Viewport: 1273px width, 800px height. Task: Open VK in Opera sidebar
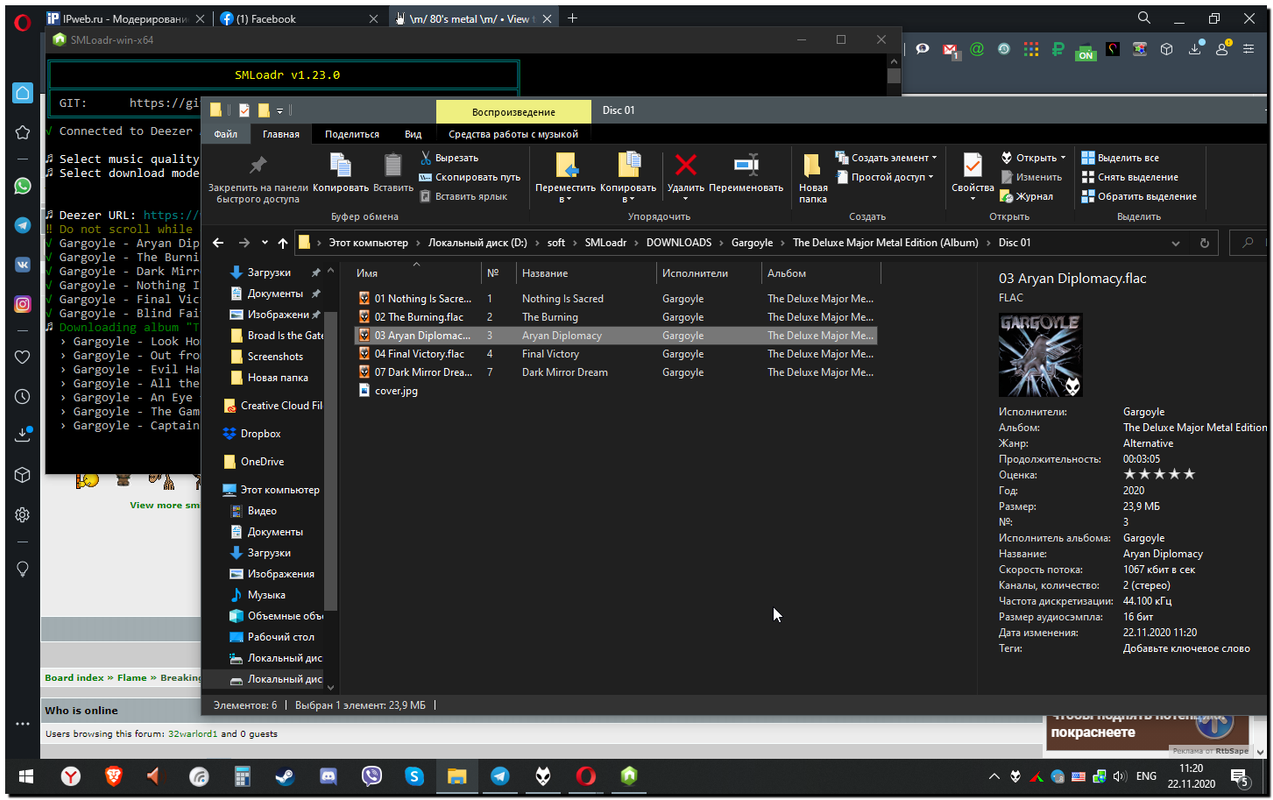tap(22, 264)
